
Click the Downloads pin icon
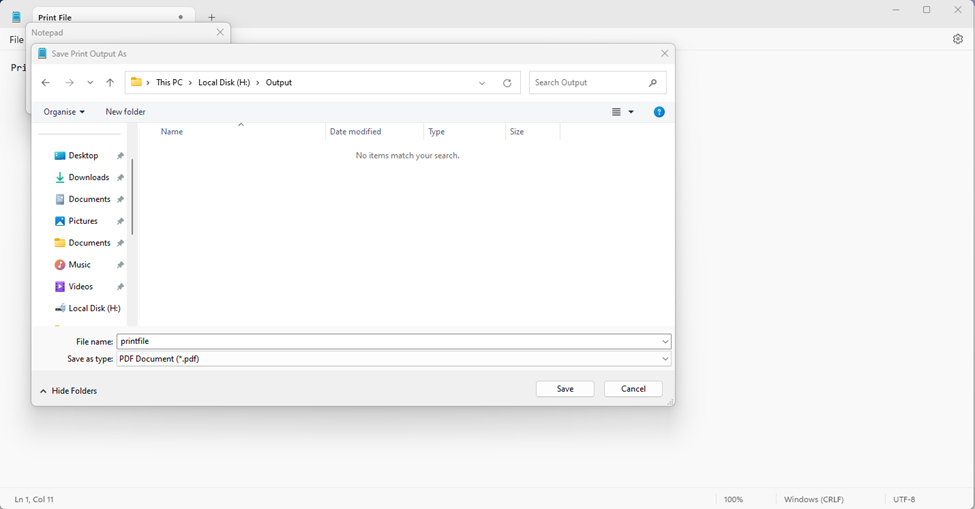(x=120, y=178)
